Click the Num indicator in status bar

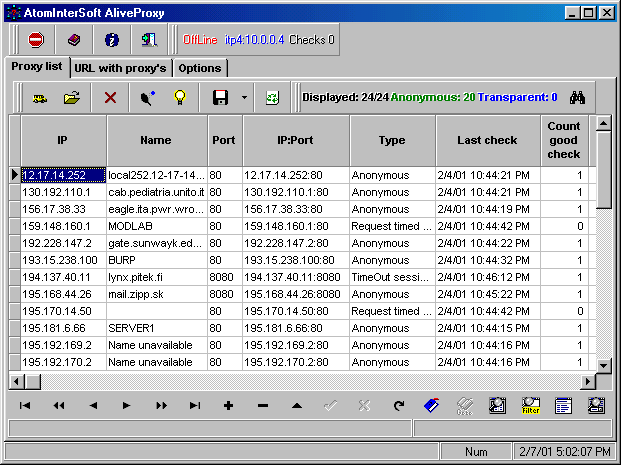tap(476, 452)
